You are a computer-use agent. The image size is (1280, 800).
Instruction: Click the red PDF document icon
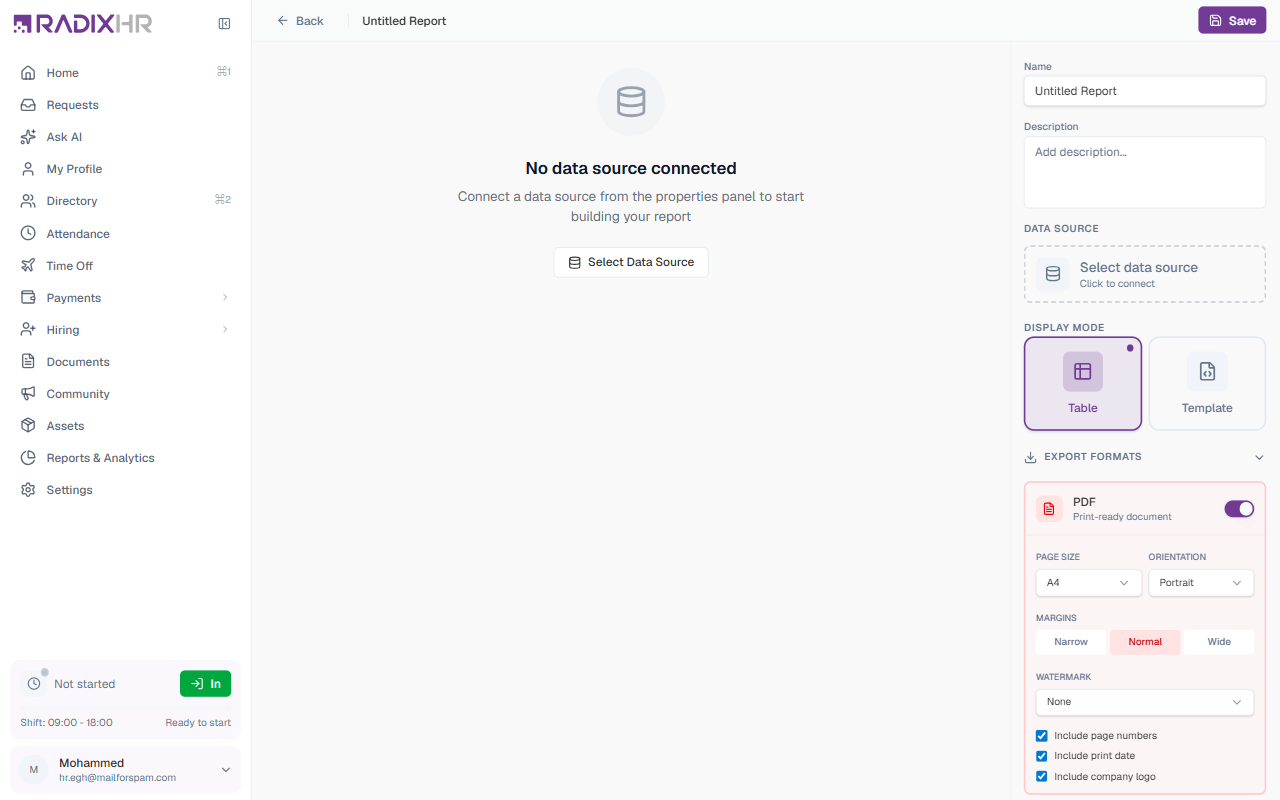pos(1049,509)
